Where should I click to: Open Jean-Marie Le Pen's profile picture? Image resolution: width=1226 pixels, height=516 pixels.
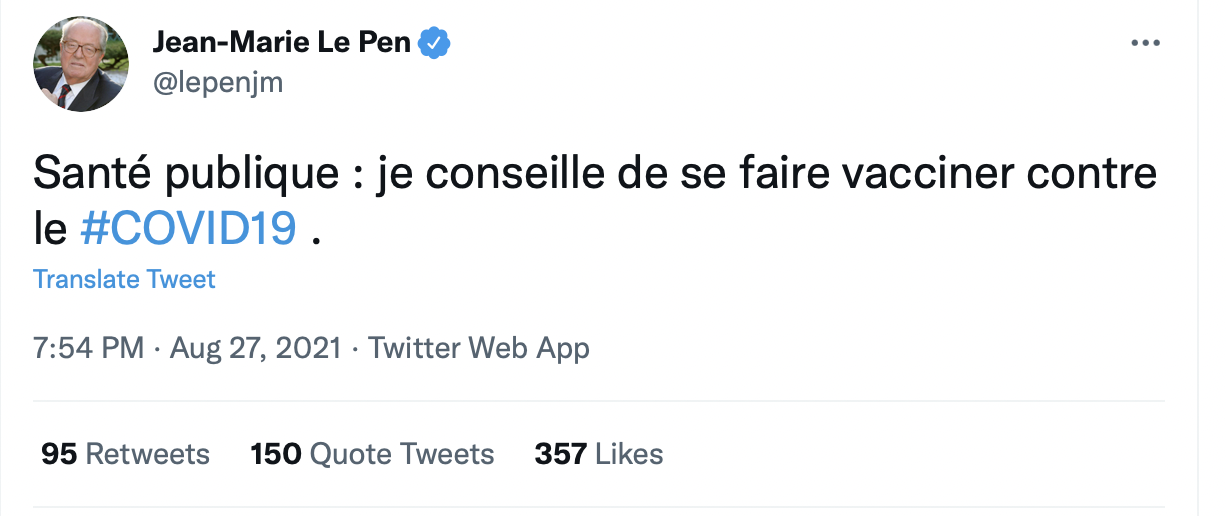click(82, 63)
